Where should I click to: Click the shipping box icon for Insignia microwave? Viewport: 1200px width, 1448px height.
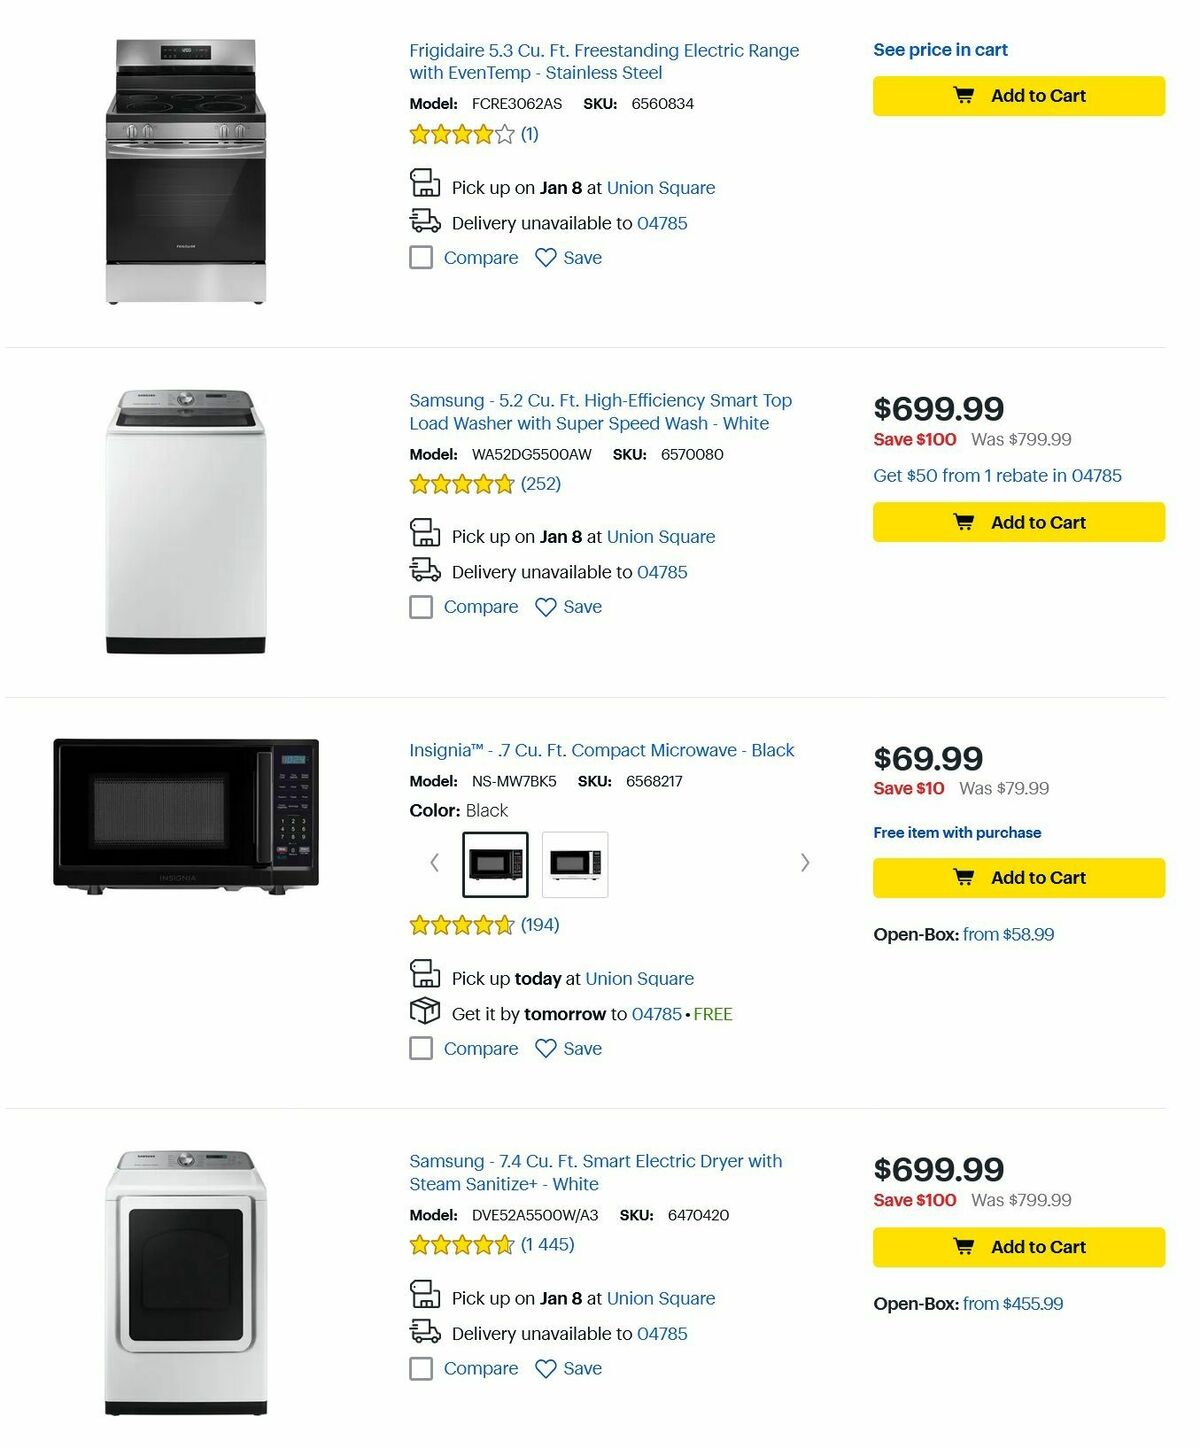(x=424, y=1012)
